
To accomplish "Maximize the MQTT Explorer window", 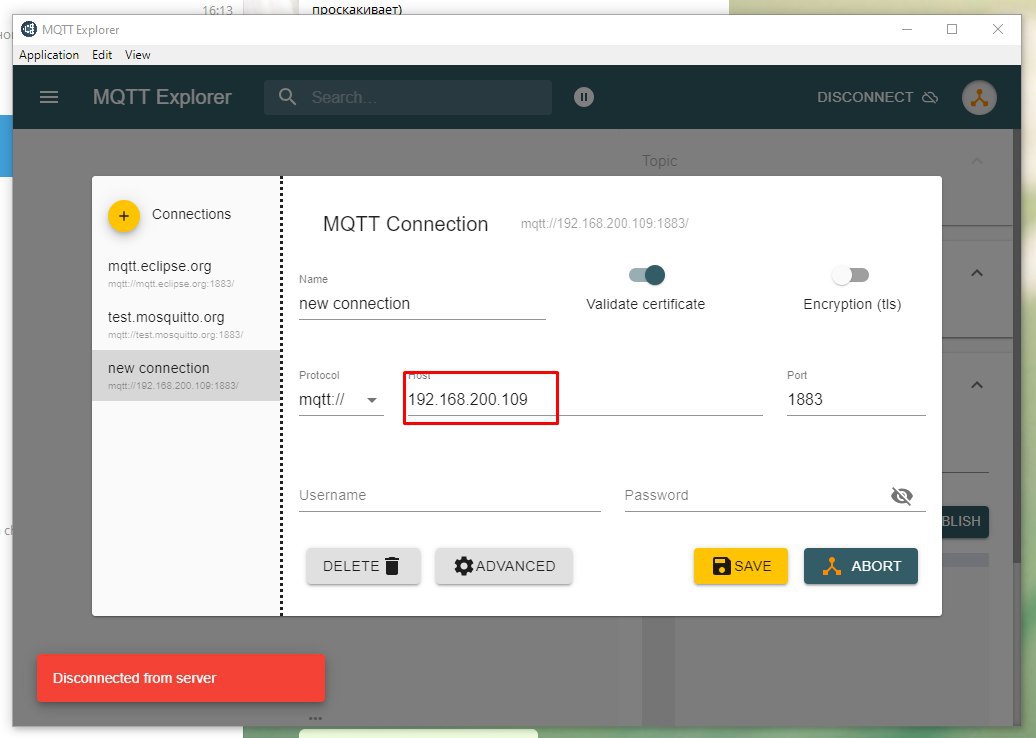I will [952, 29].
